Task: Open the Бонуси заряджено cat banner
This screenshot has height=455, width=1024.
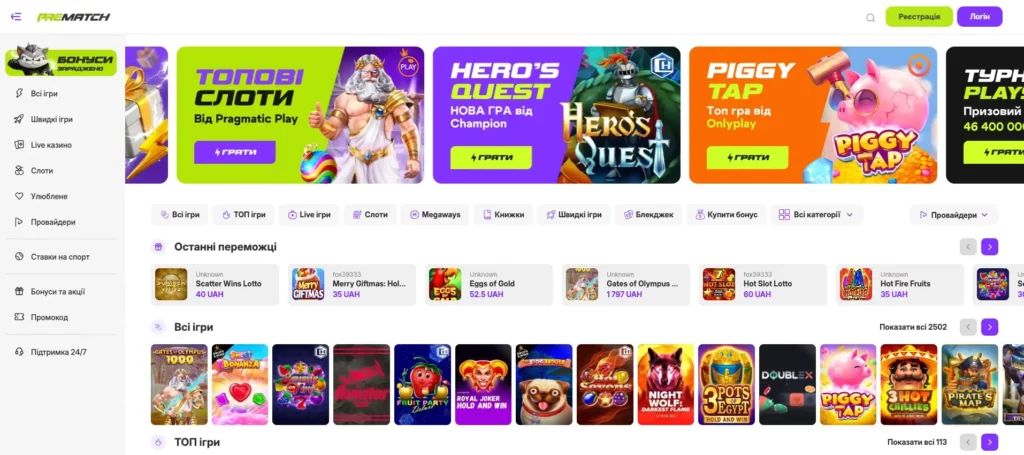Action: pos(61,61)
